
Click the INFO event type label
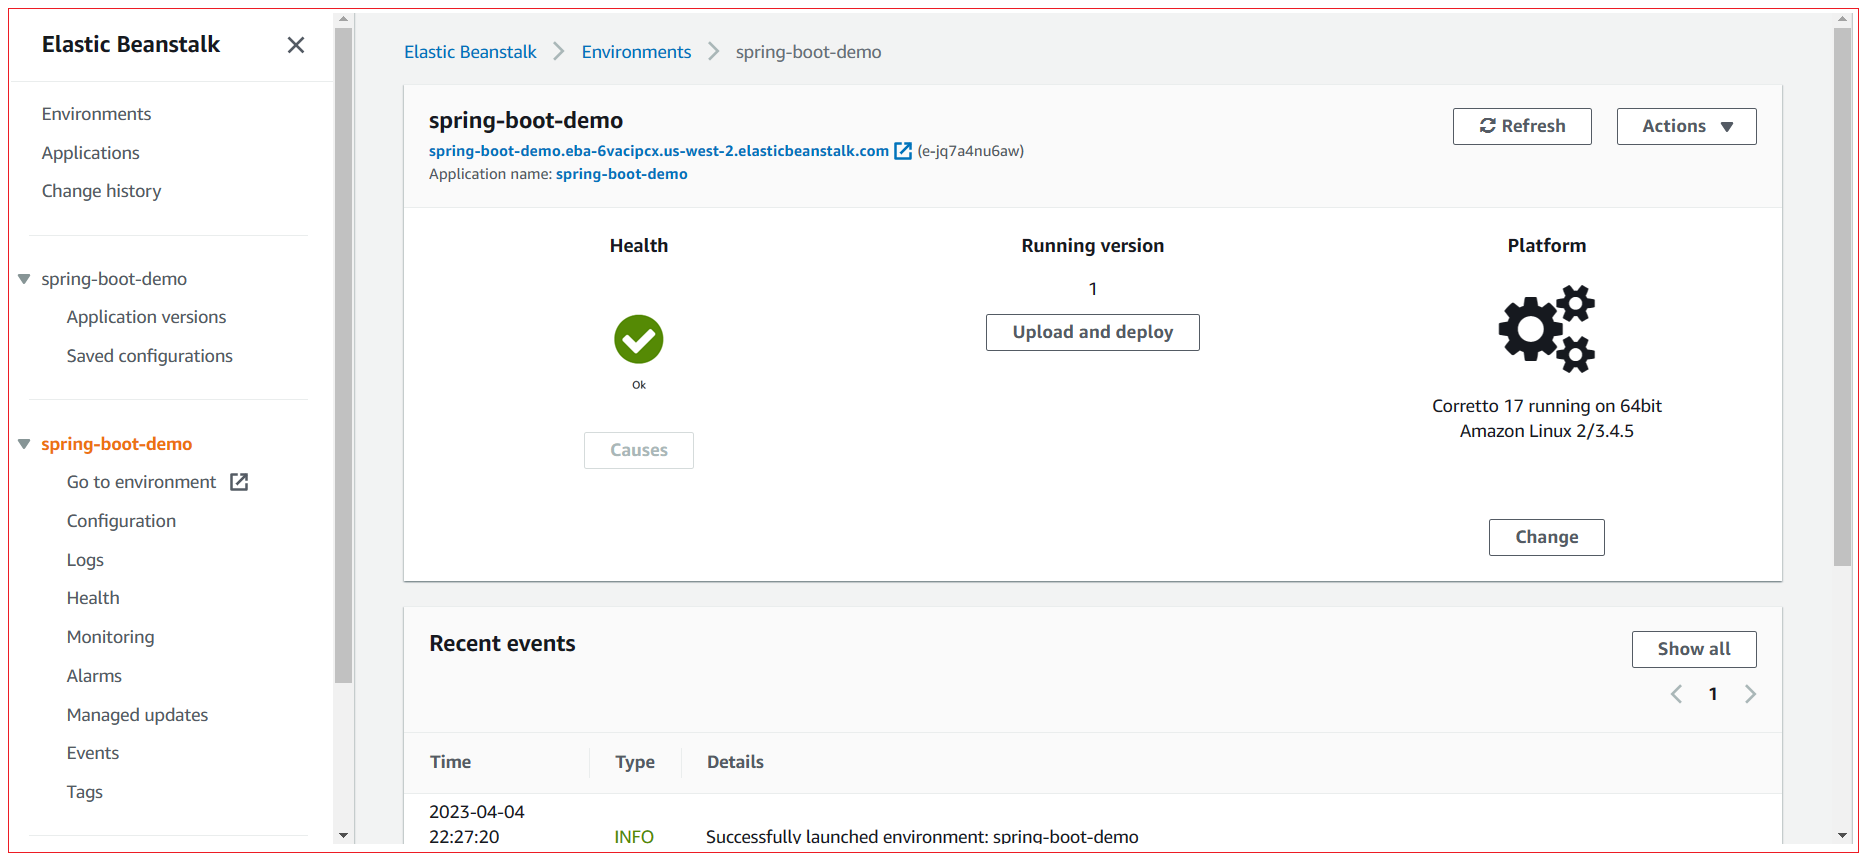634,836
